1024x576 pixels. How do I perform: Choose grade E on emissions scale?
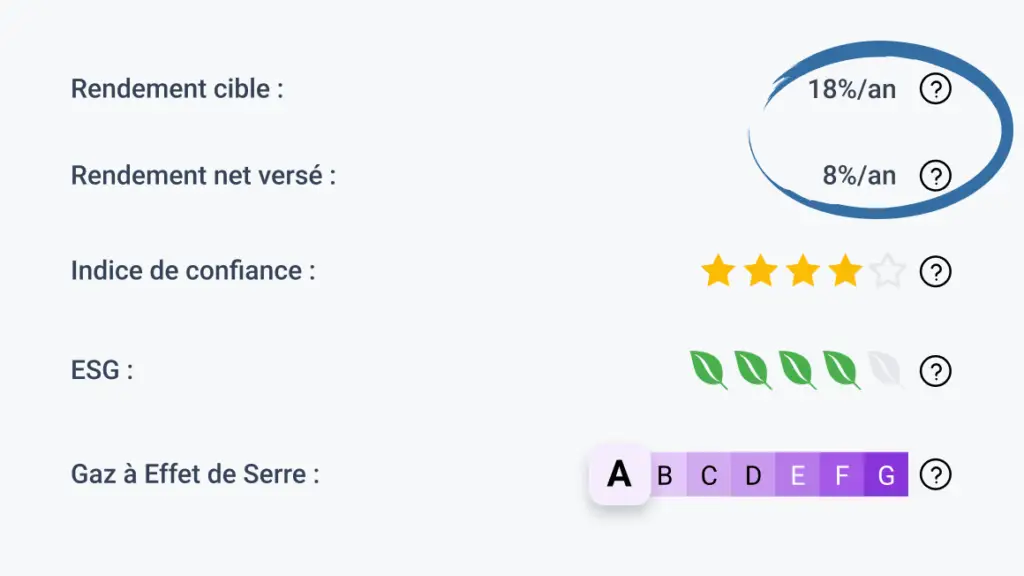[797, 474]
